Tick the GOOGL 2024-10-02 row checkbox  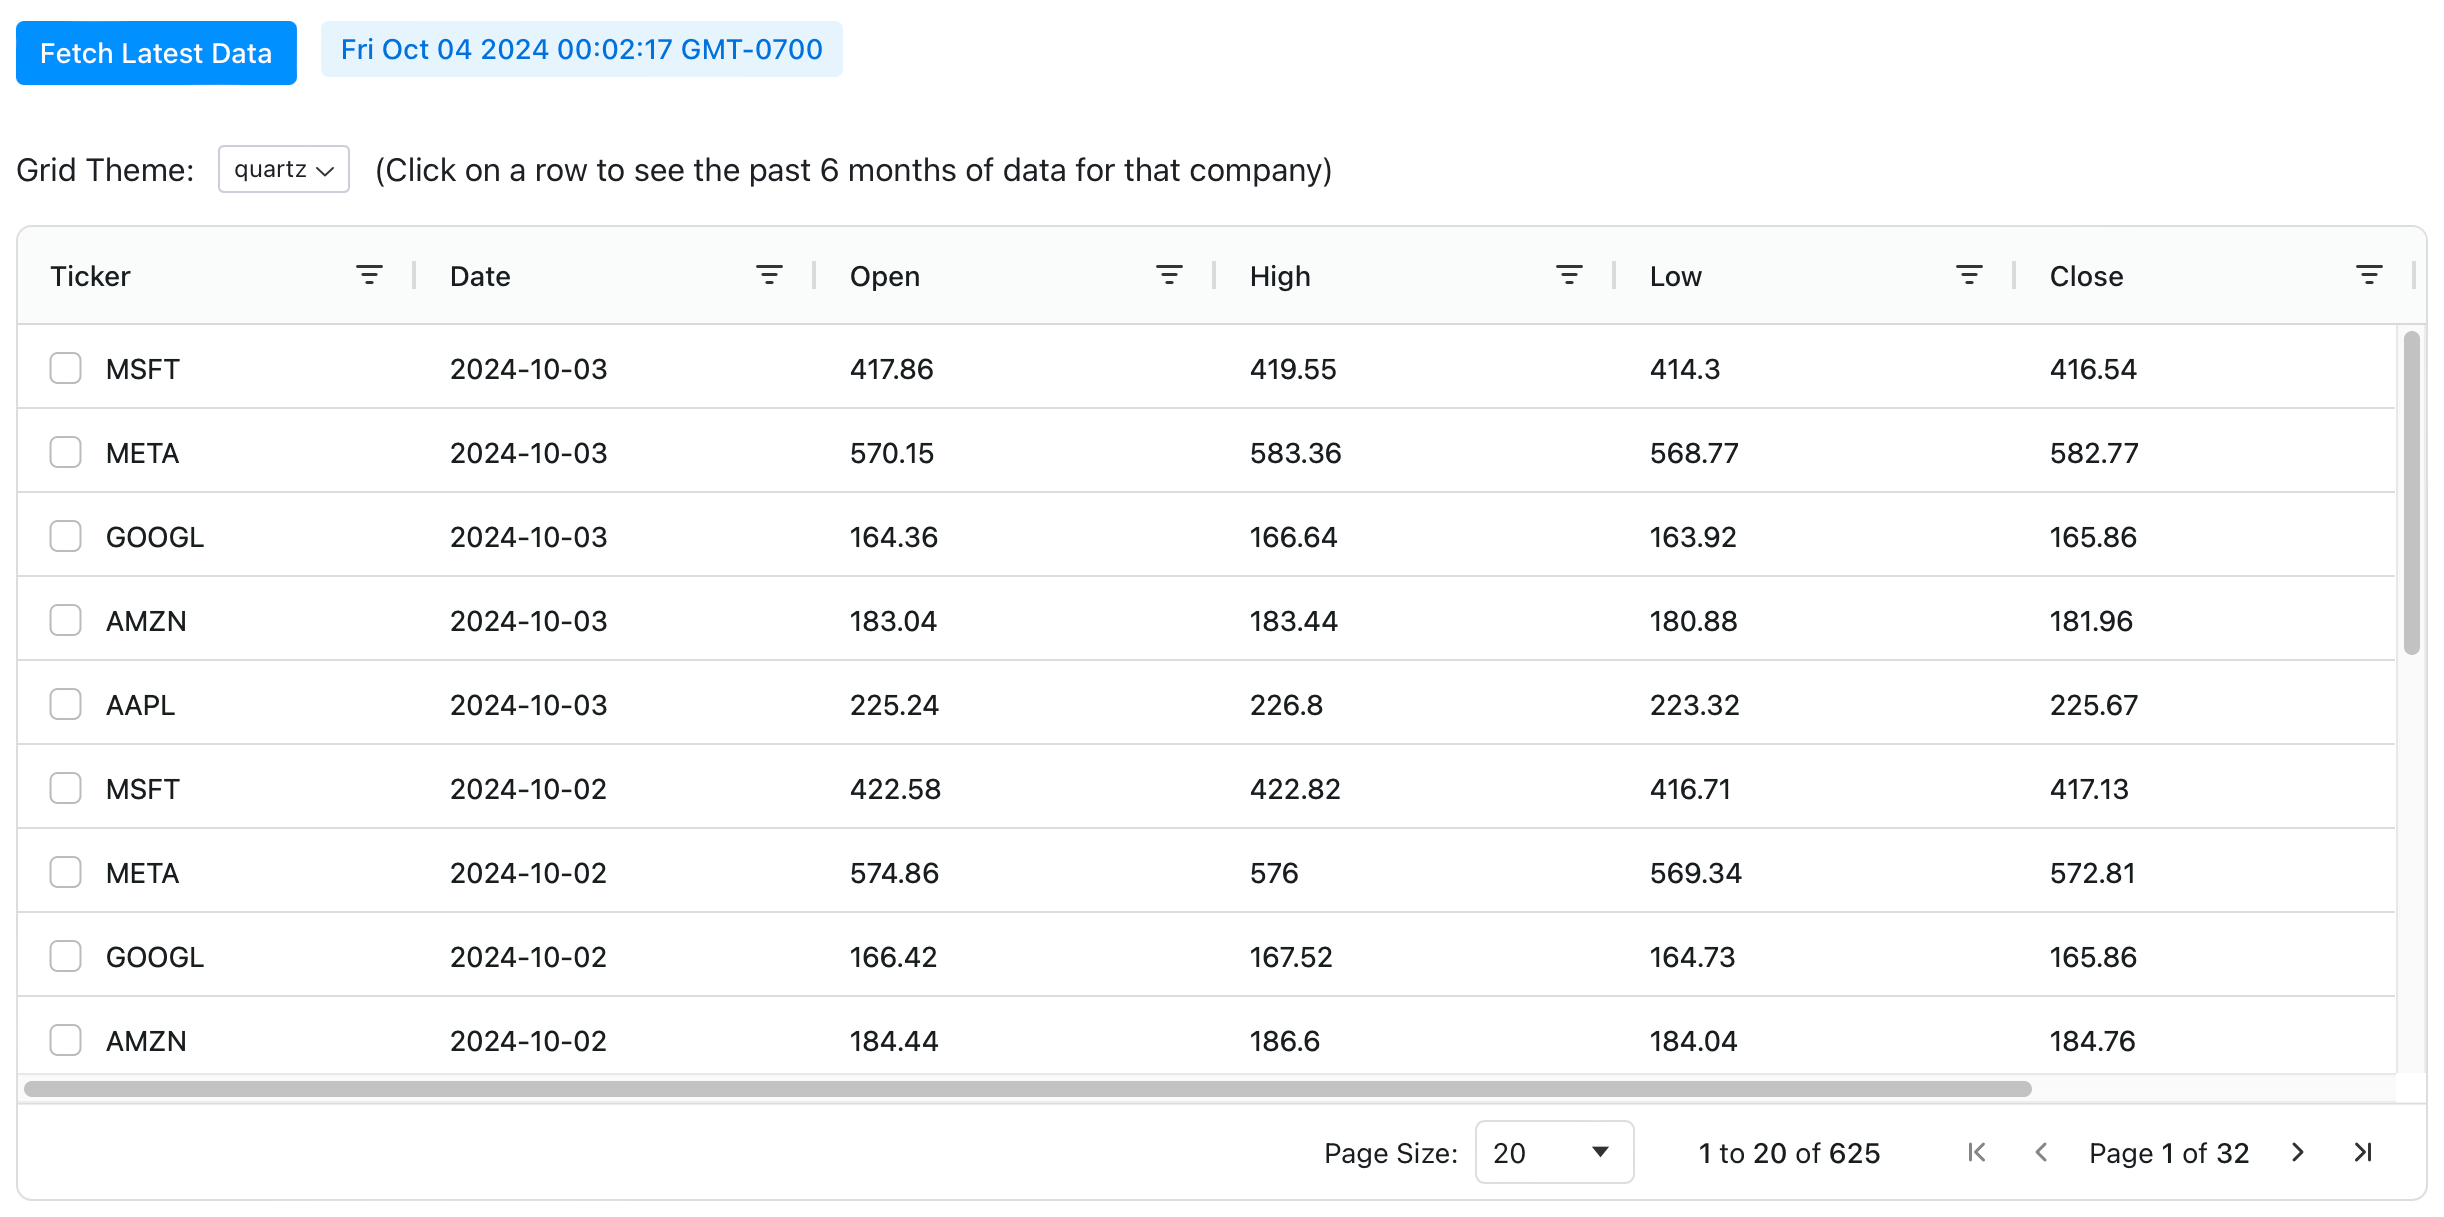[x=66, y=956]
